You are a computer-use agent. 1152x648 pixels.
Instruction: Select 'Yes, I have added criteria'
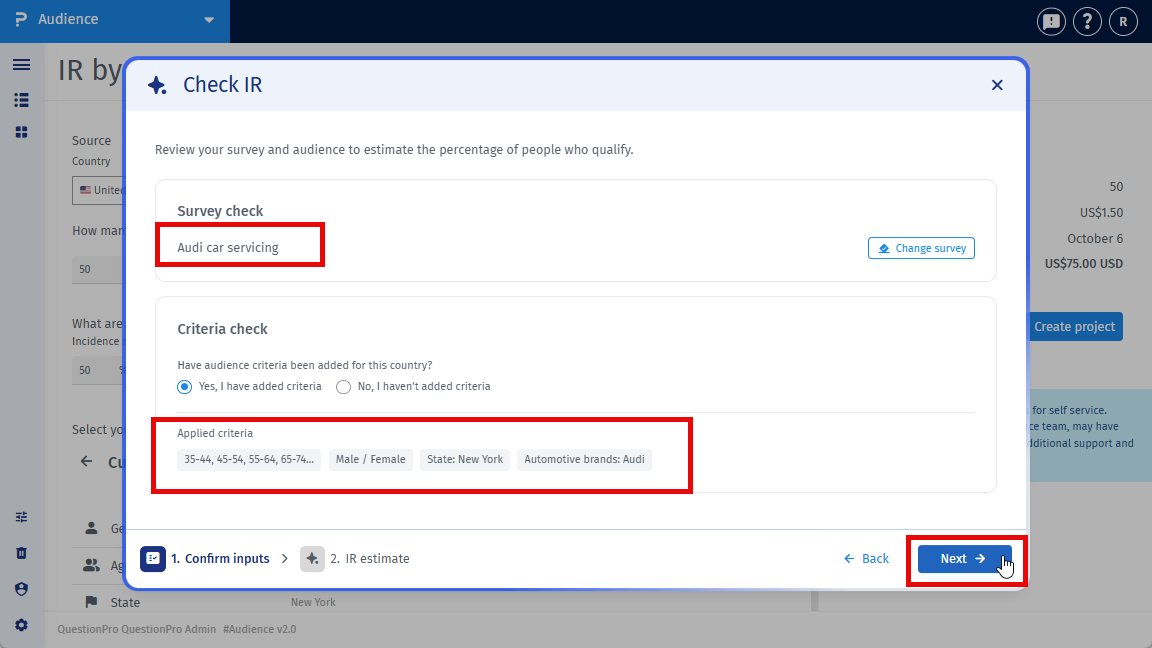point(250,386)
